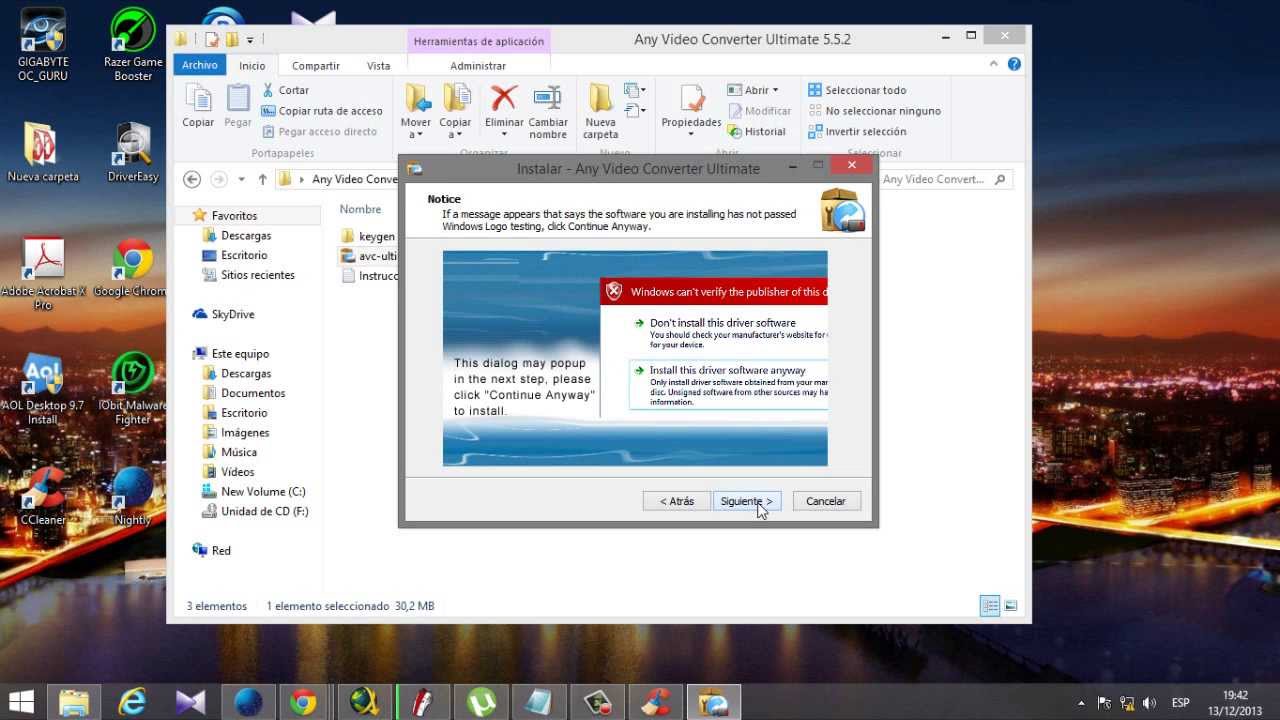
Task: Click Copiar ruta de acceso
Action: pos(322,111)
